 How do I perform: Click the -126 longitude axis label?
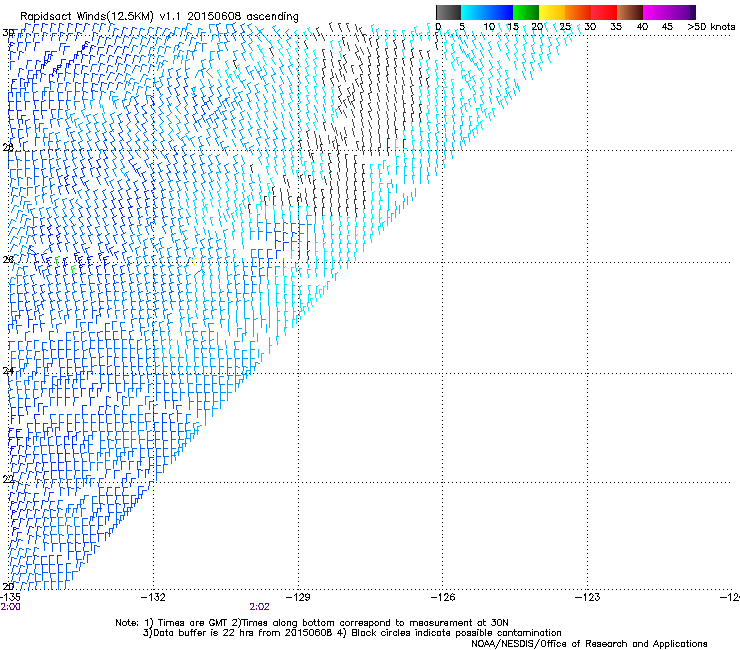[x=443, y=597]
